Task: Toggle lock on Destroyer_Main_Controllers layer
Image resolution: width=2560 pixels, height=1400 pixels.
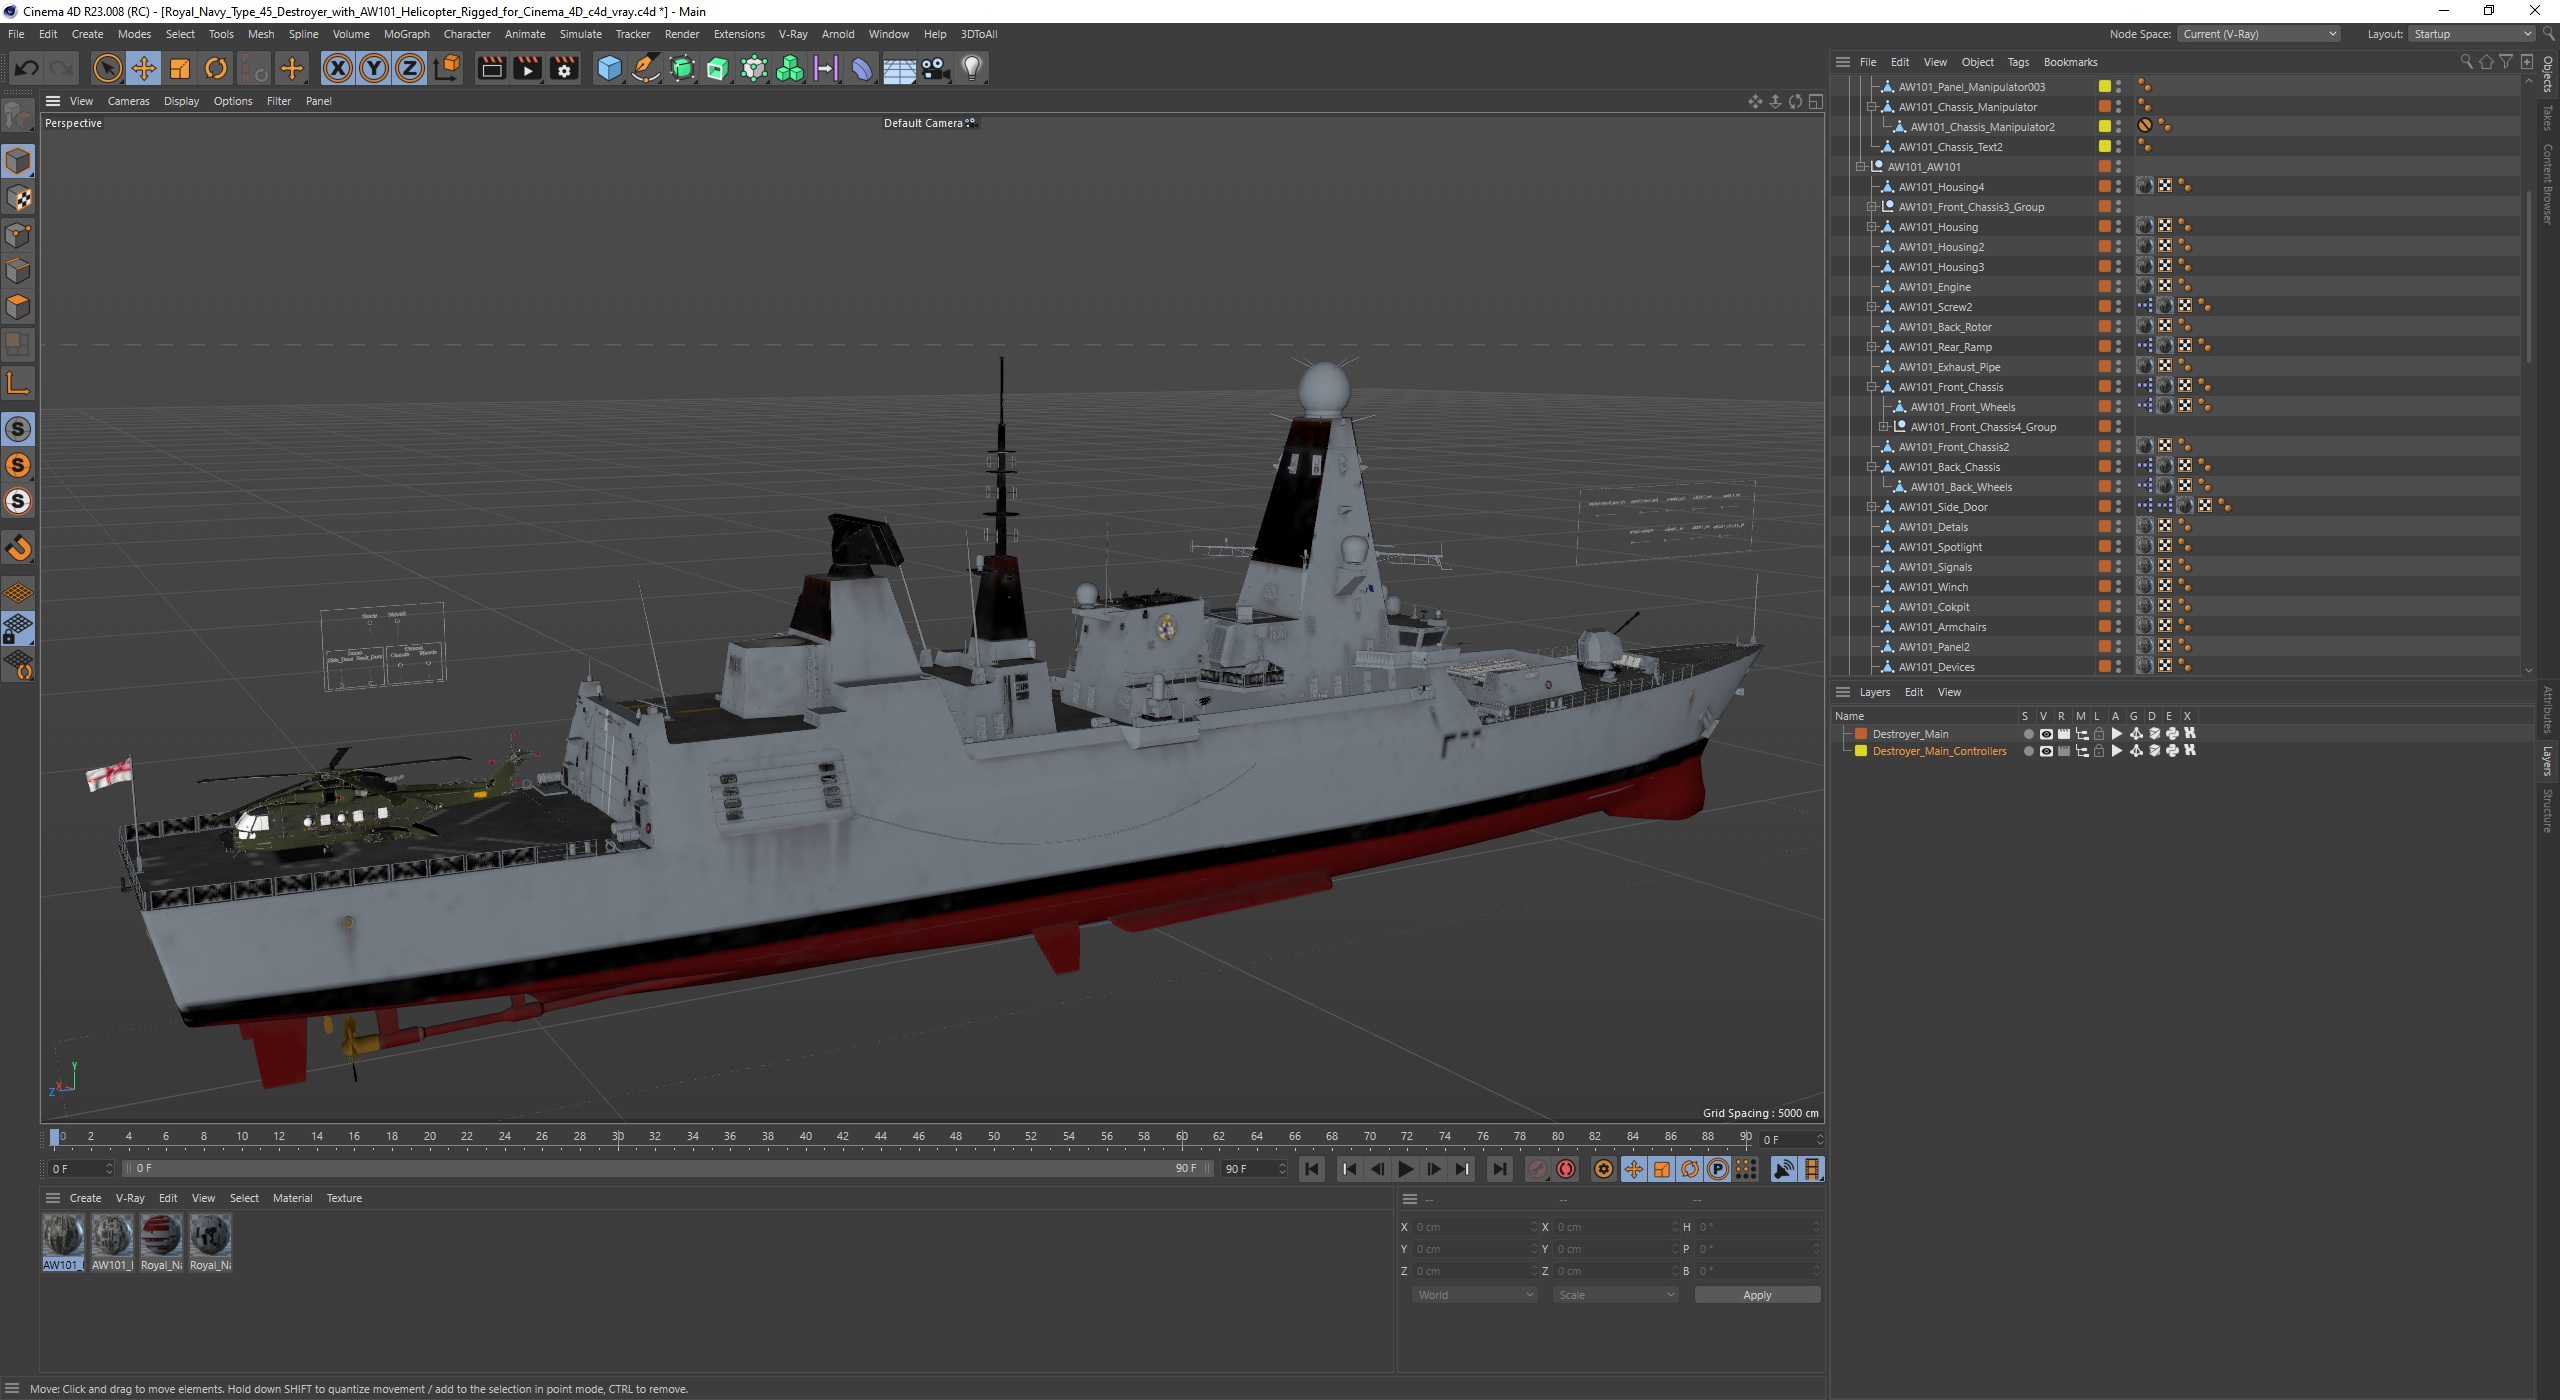Action: point(2099,751)
